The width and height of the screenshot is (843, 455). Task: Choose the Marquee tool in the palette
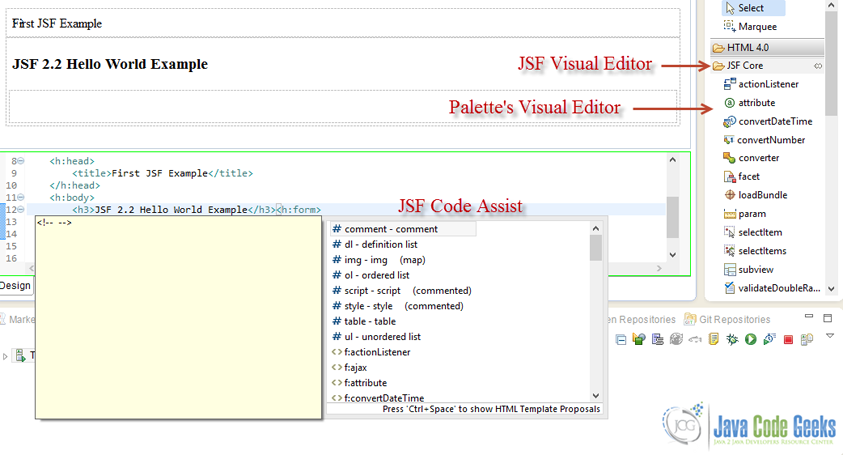pyautogui.click(x=751, y=26)
